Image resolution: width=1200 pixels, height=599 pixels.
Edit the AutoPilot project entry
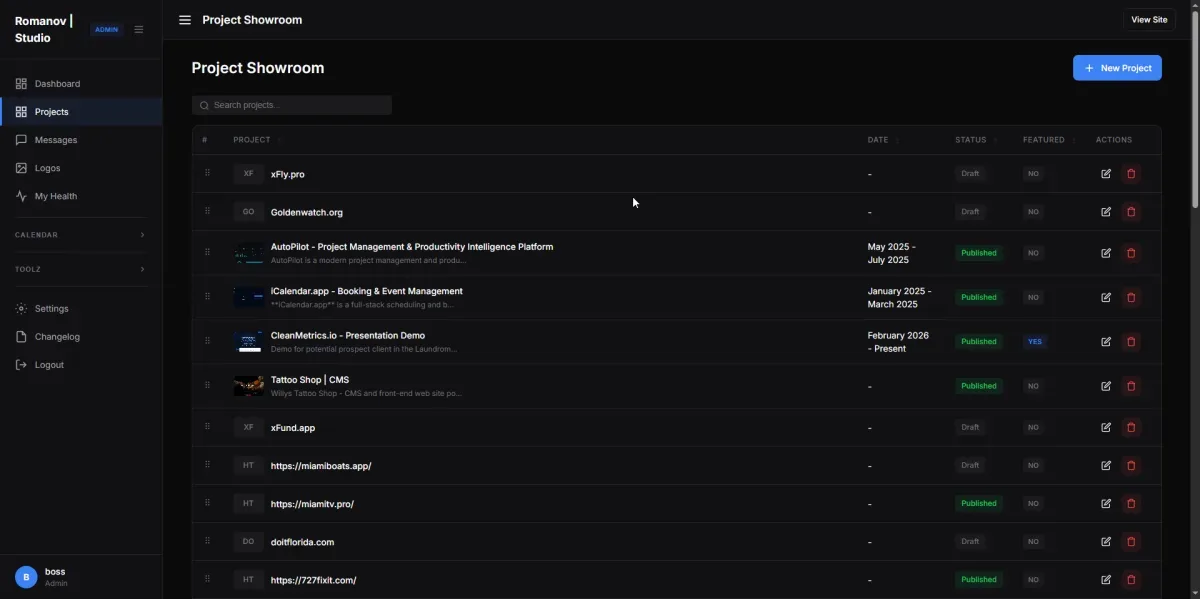(1106, 253)
